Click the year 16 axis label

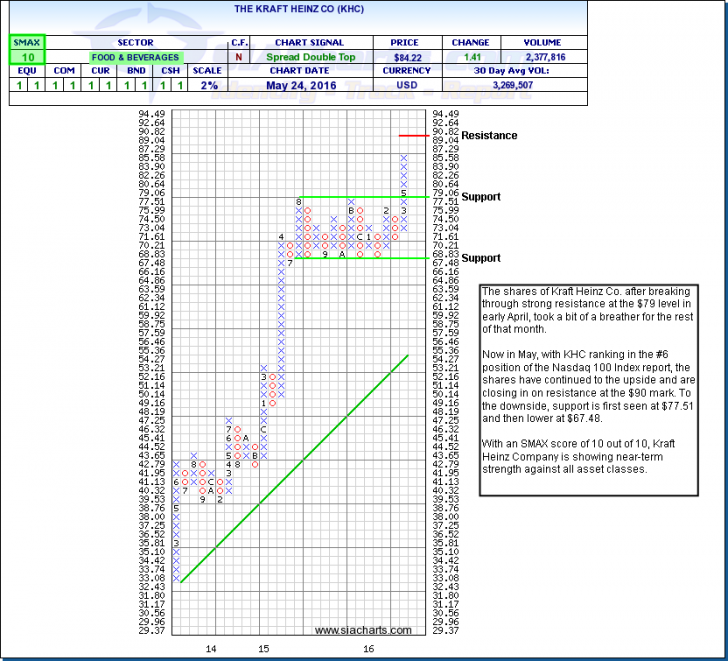pyautogui.click(x=368, y=649)
